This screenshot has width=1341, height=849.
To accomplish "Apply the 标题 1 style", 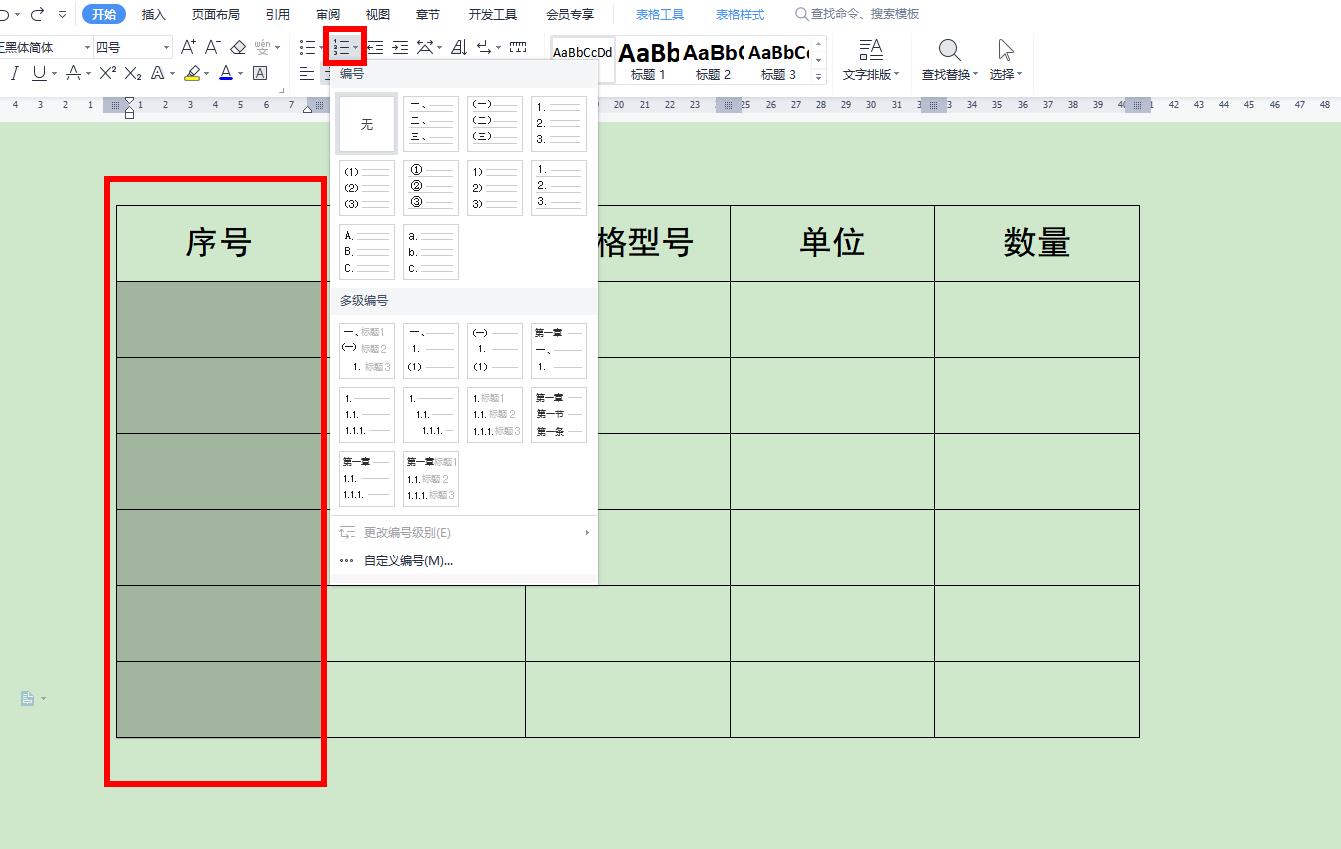I will point(649,60).
